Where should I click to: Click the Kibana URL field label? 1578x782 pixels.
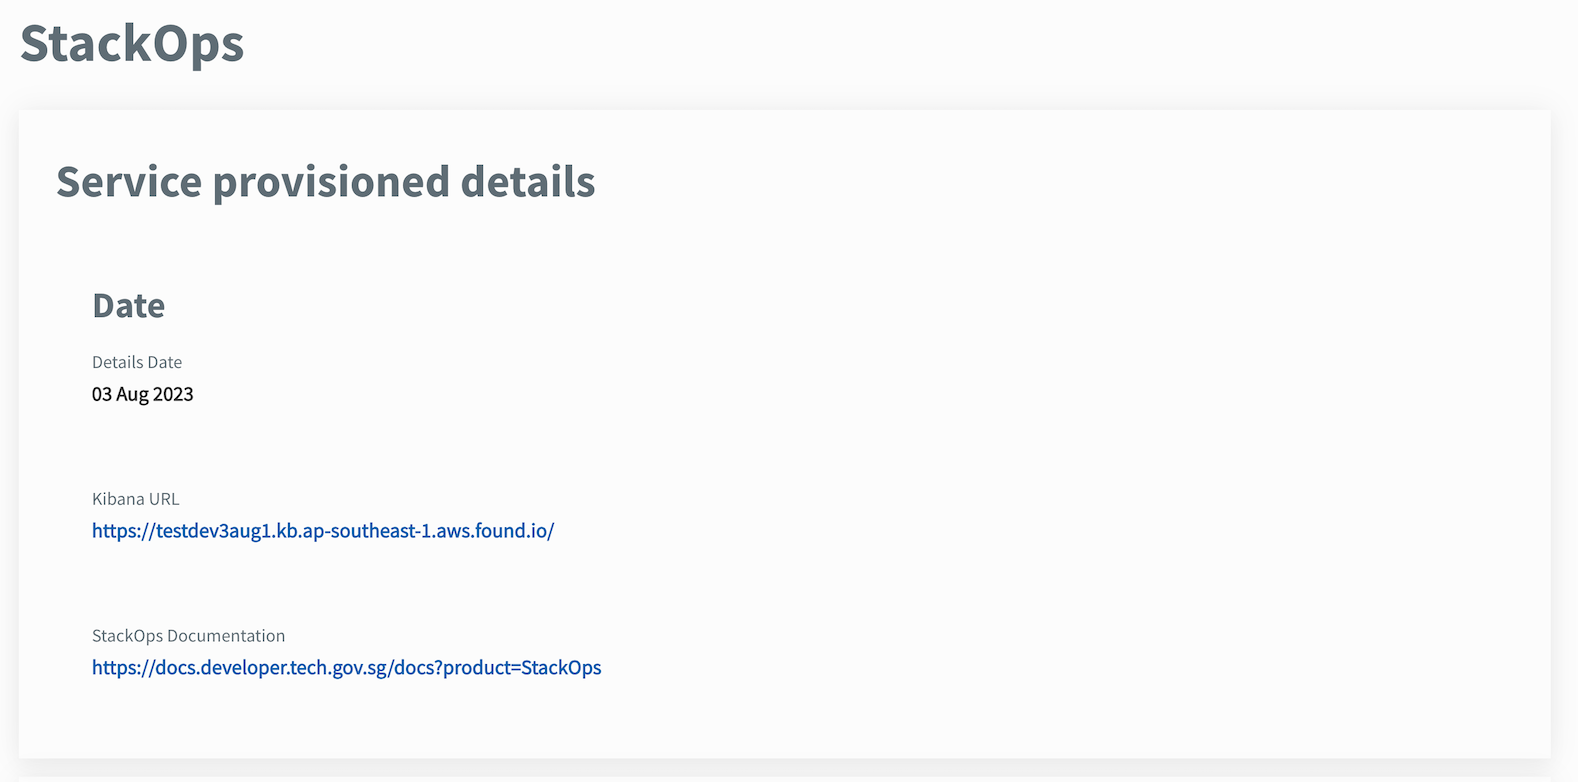point(135,498)
